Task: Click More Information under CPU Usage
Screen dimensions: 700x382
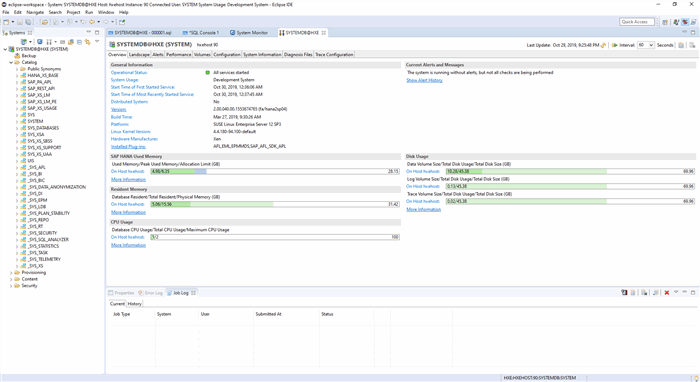Action: pos(128,245)
